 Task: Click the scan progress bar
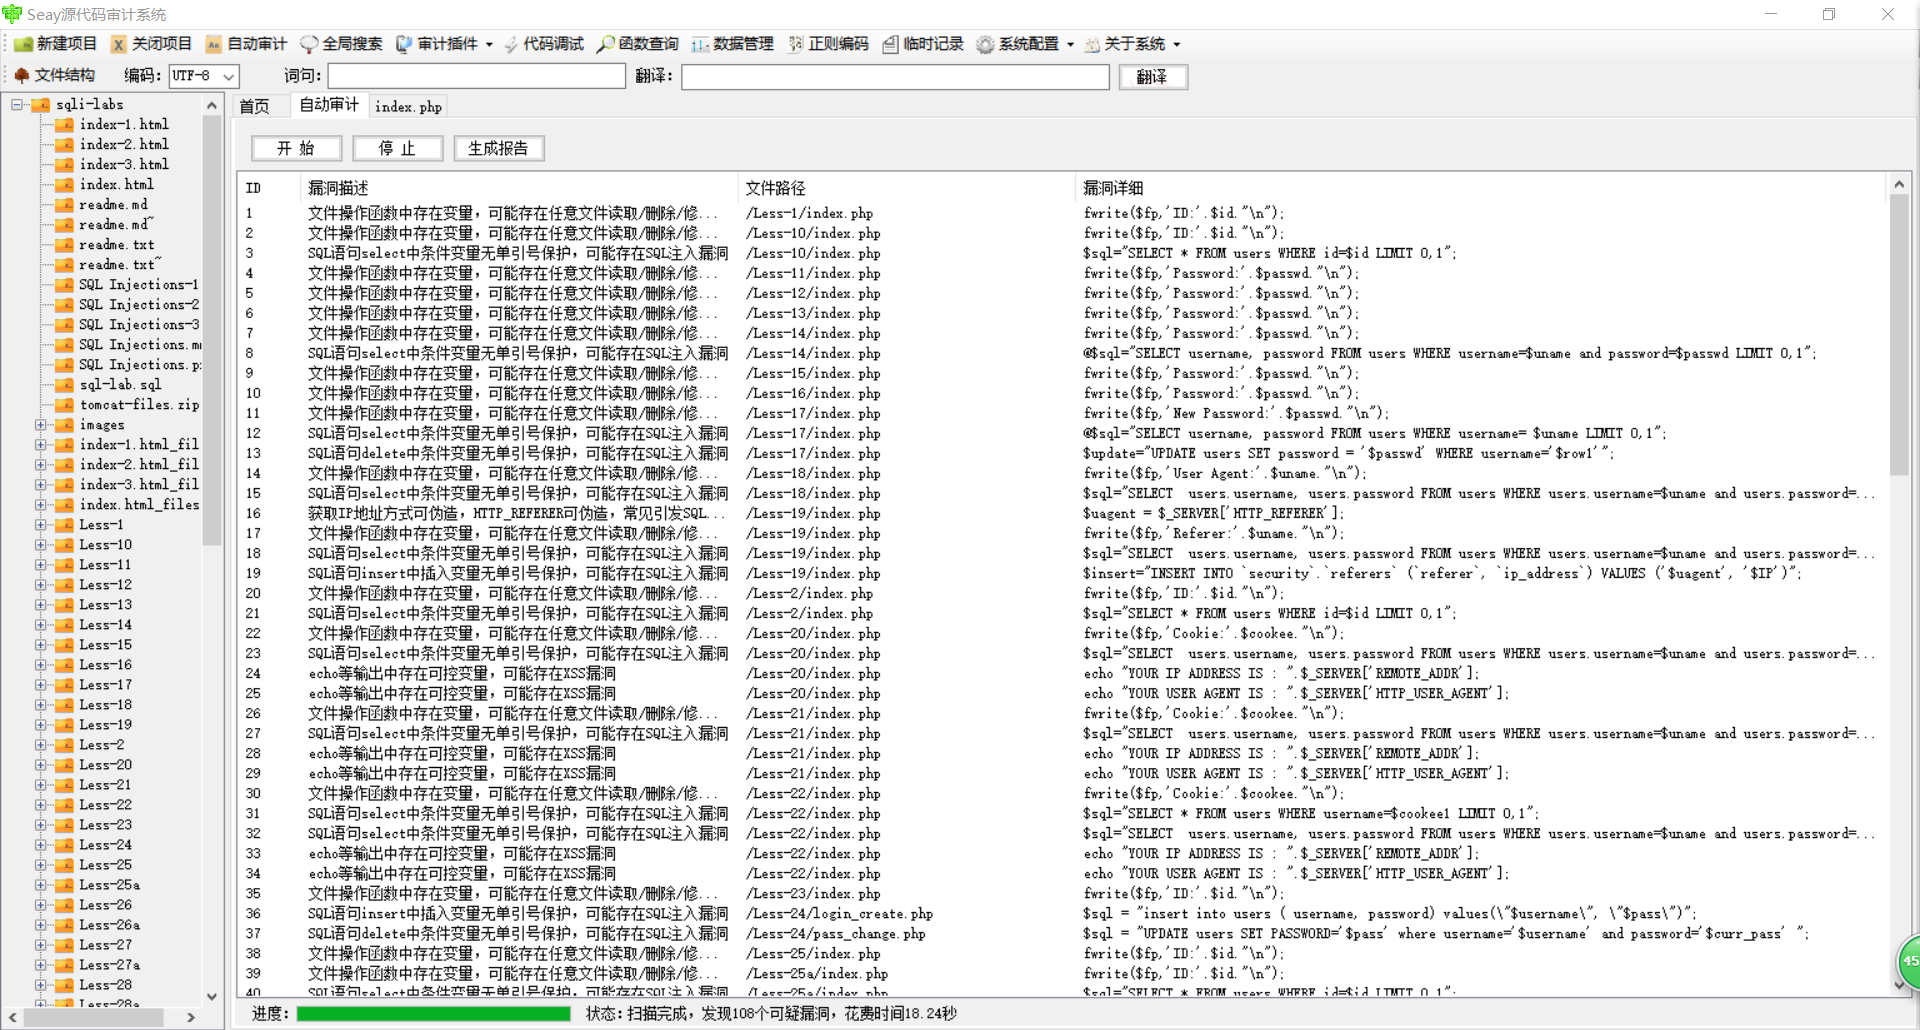point(434,1013)
